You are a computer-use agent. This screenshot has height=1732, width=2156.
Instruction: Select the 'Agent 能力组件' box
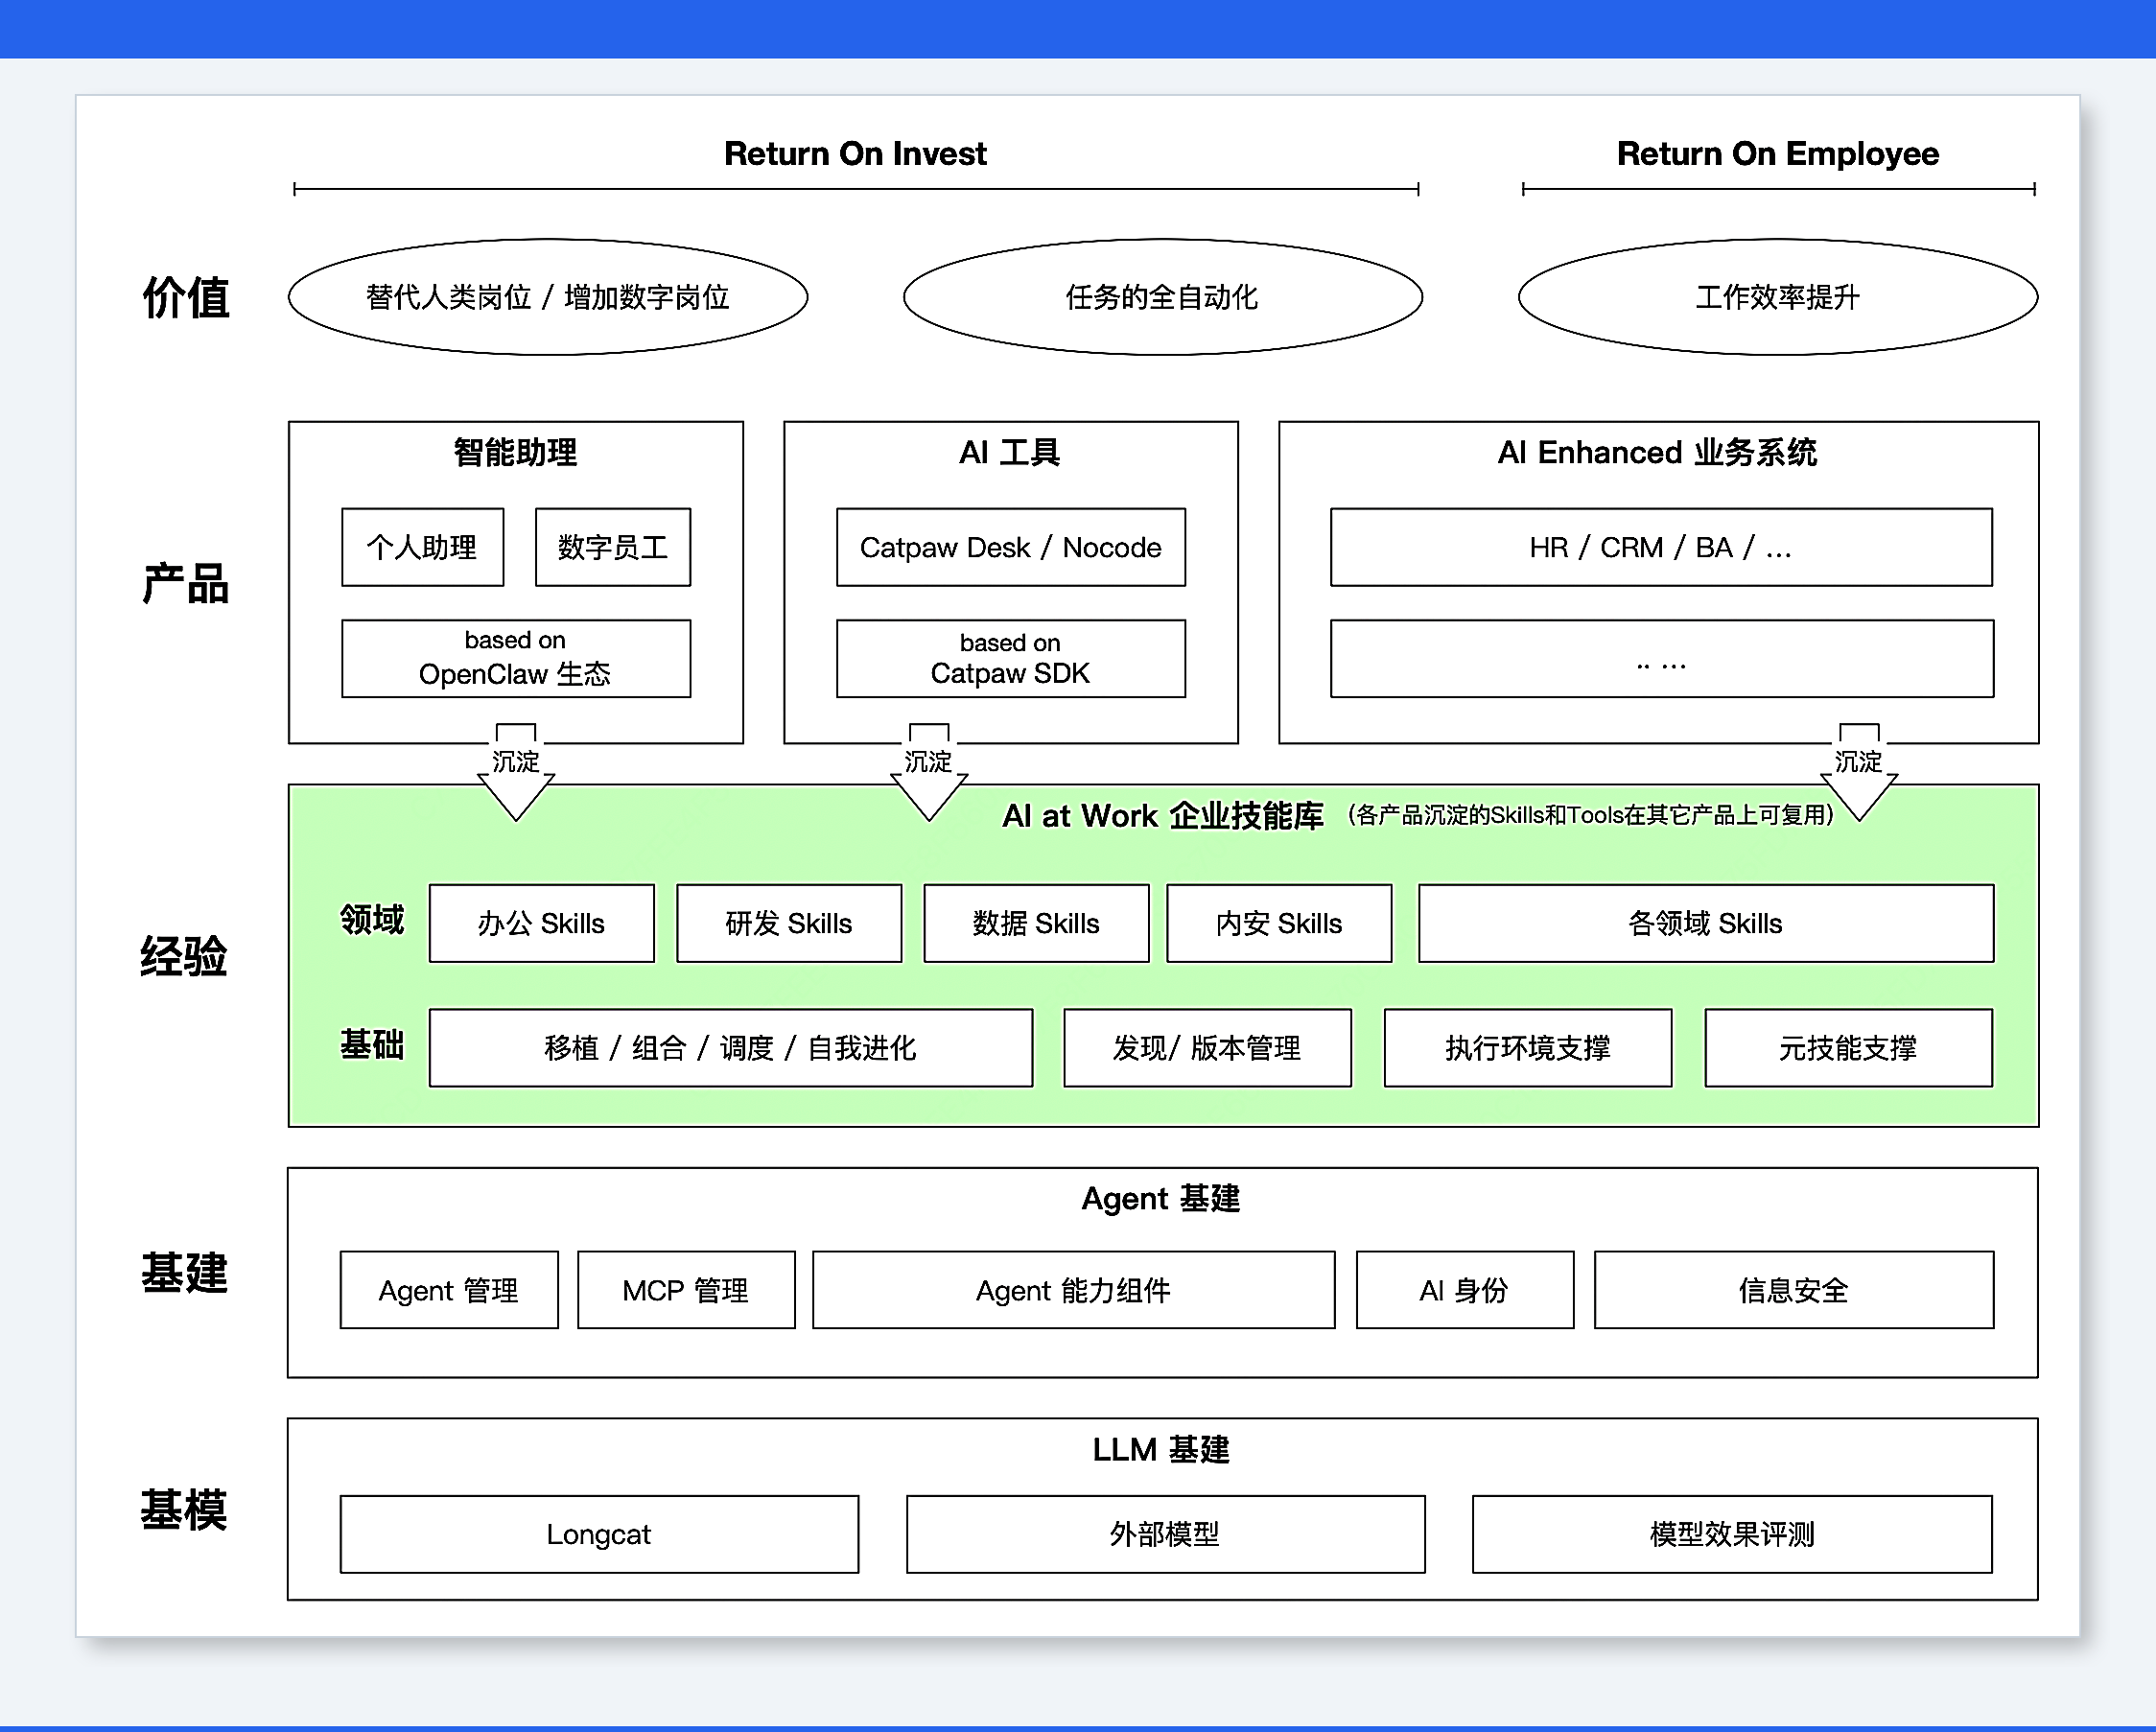pos(1073,1290)
